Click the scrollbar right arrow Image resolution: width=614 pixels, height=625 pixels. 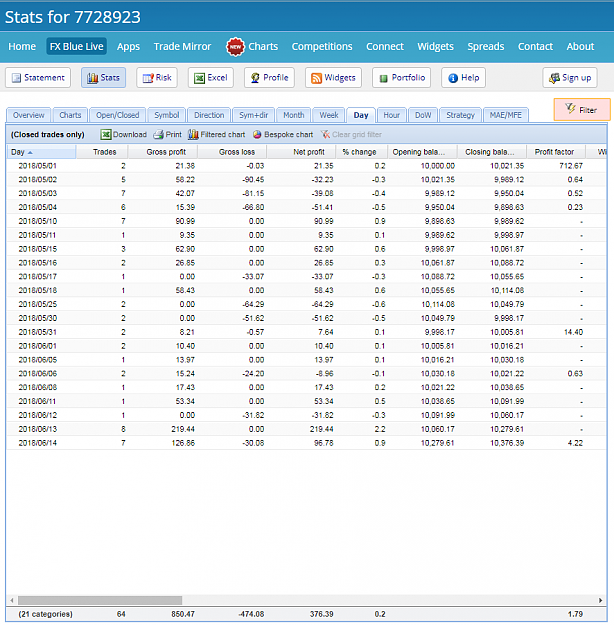pos(600,600)
